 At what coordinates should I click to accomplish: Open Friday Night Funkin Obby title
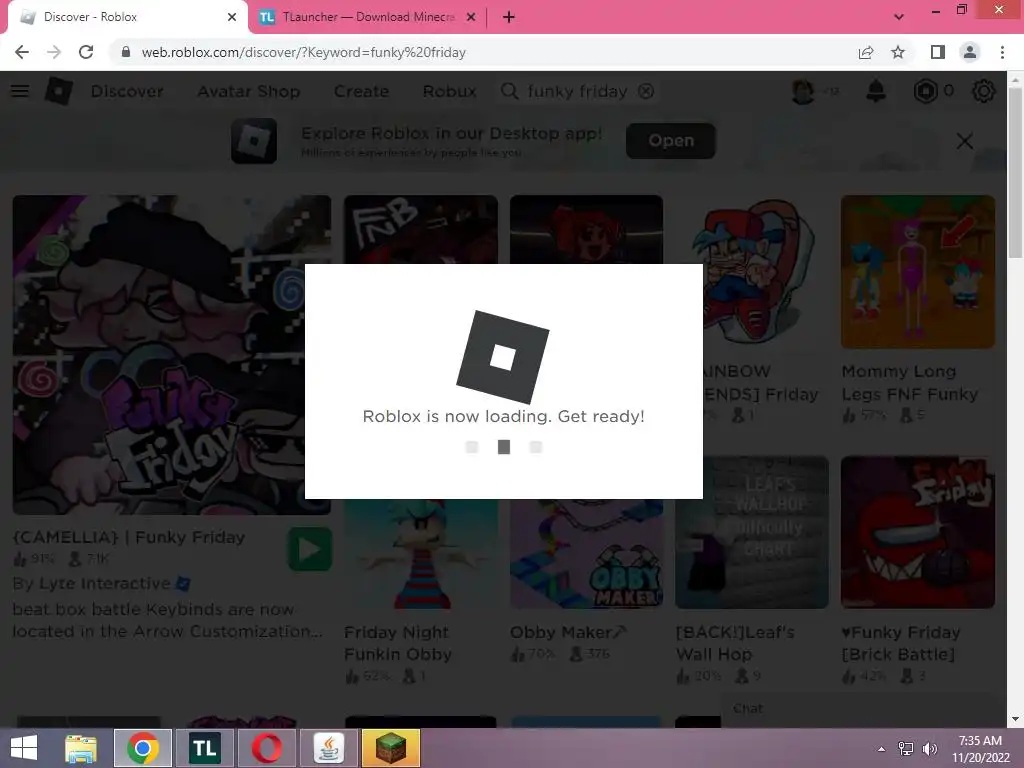click(398, 643)
